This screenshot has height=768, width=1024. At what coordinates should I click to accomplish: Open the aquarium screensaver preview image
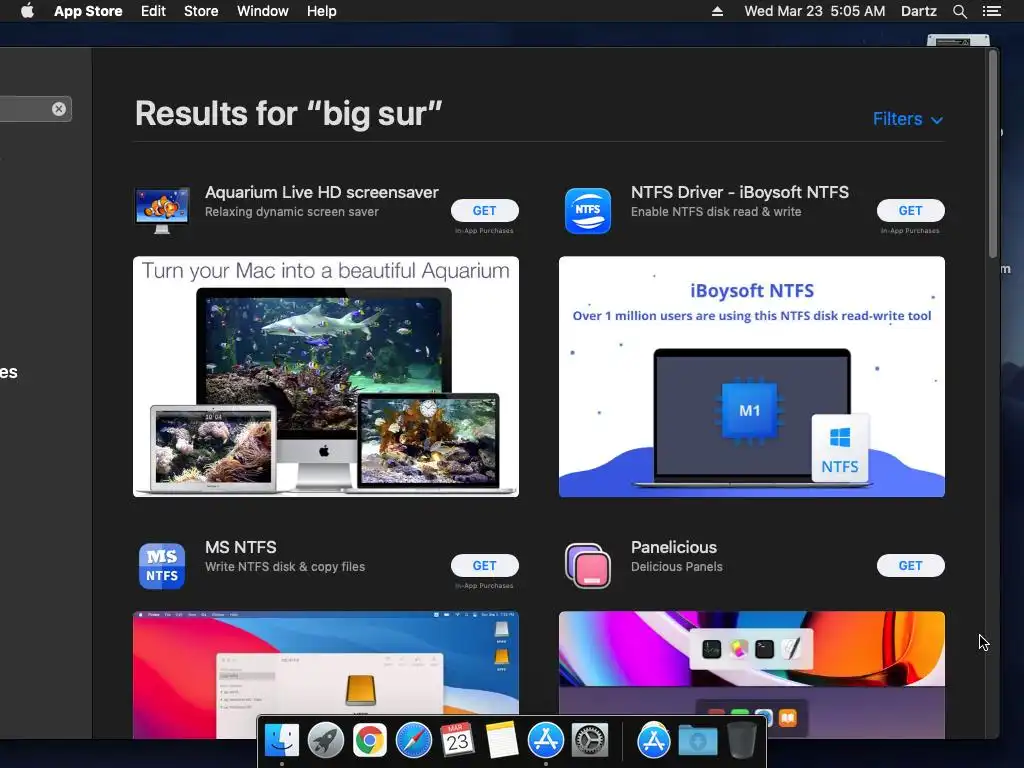326,377
